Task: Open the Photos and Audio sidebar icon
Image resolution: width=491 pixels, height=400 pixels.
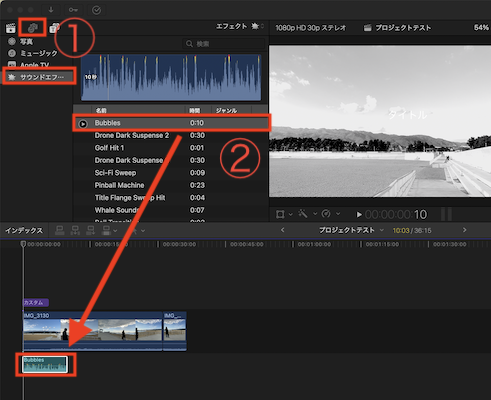Action: pyautogui.click(x=32, y=28)
